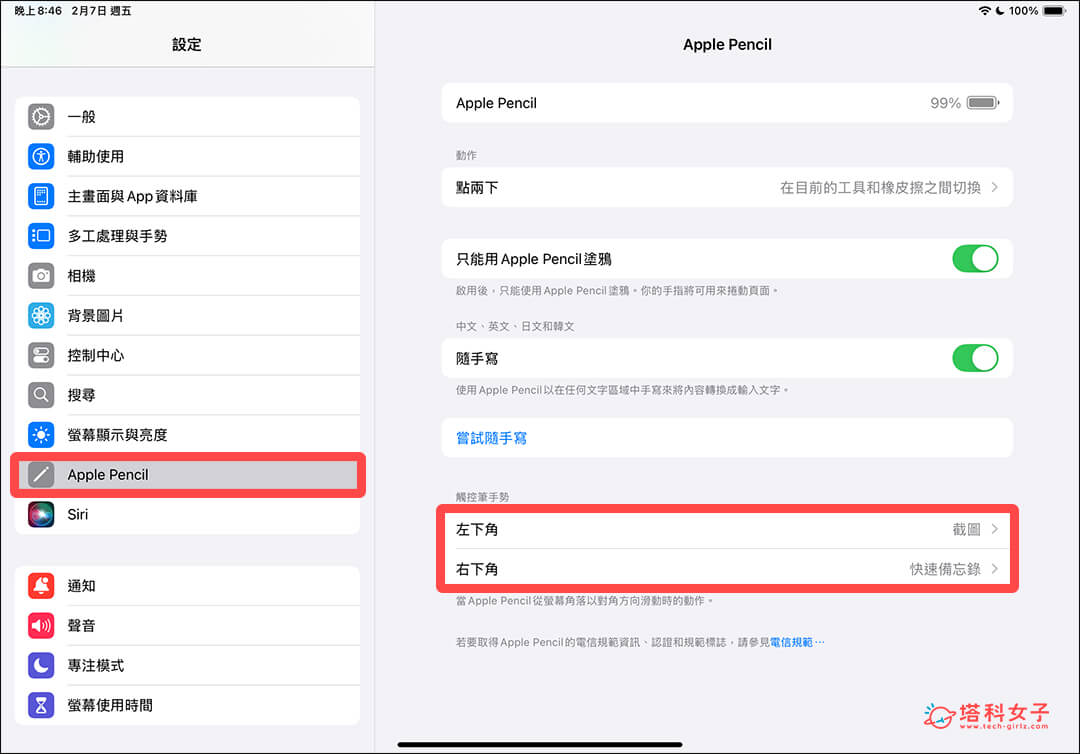This screenshot has width=1080, height=754.
Task: Click the Notifications (通知) bell icon
Action: pyautogui.click(x=41, y=586)
